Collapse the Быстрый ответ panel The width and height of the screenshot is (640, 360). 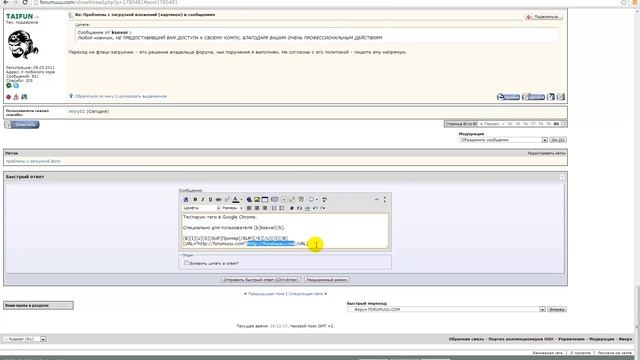tap(562, 177)
